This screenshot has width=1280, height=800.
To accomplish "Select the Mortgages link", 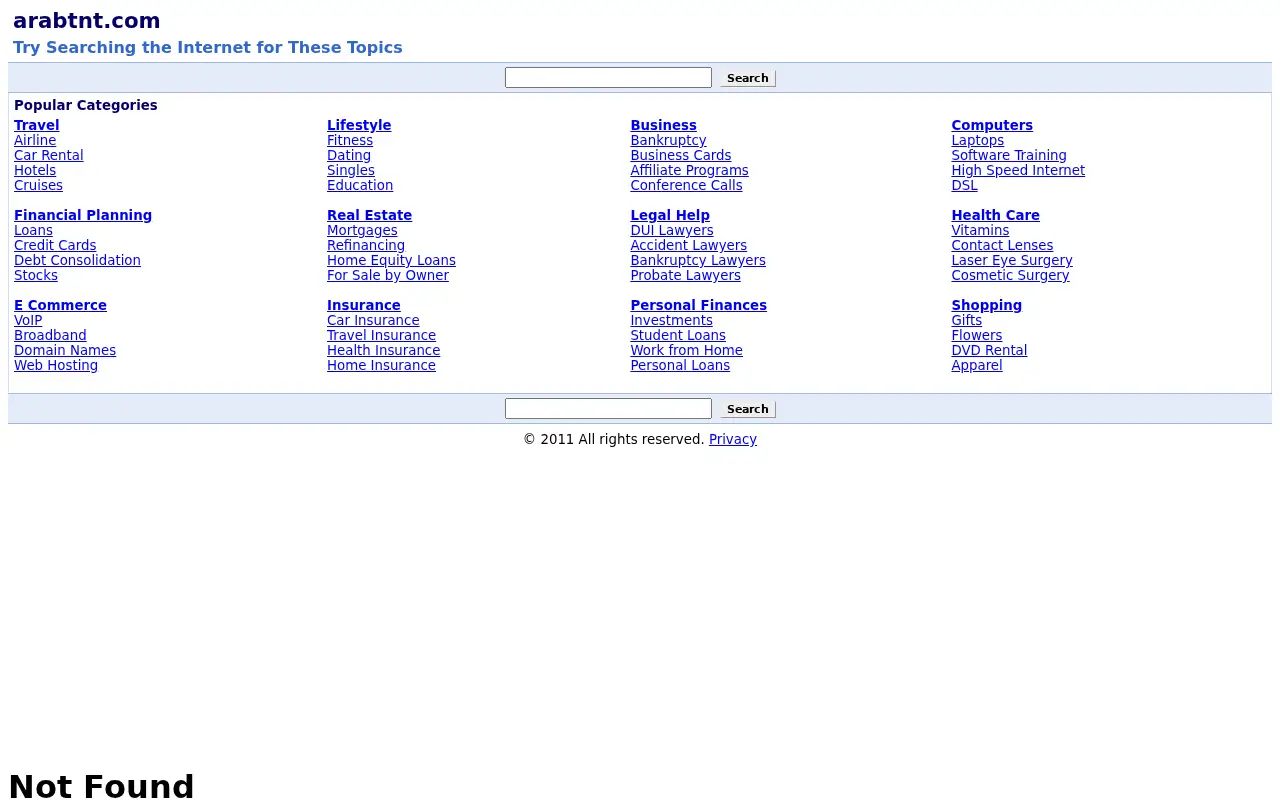I will (x=362, y=230).
